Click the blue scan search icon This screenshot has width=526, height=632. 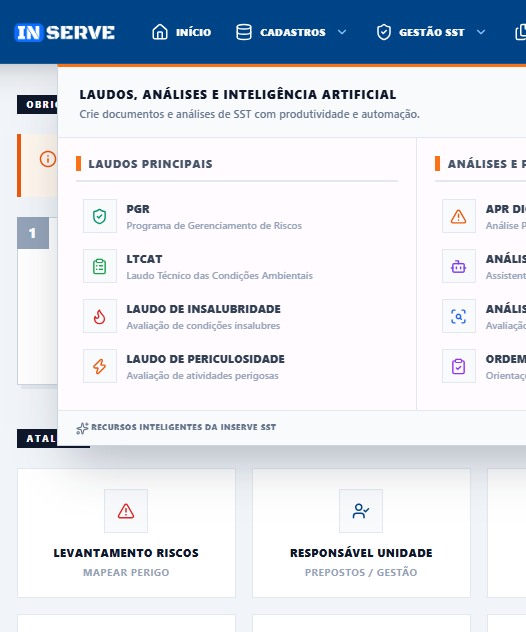[458, 316]
